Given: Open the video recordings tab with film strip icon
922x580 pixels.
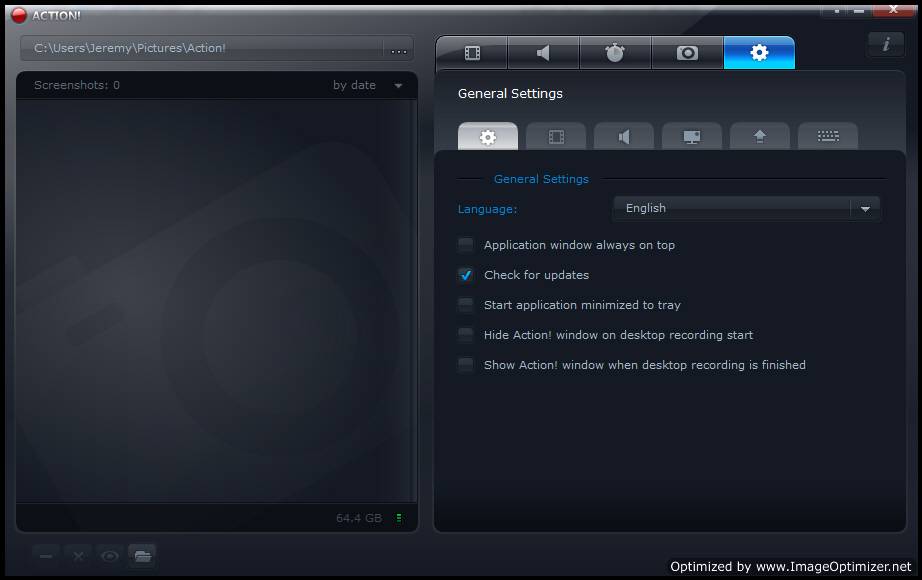Looking at the screenshot, I should click(x=472, y=53).
